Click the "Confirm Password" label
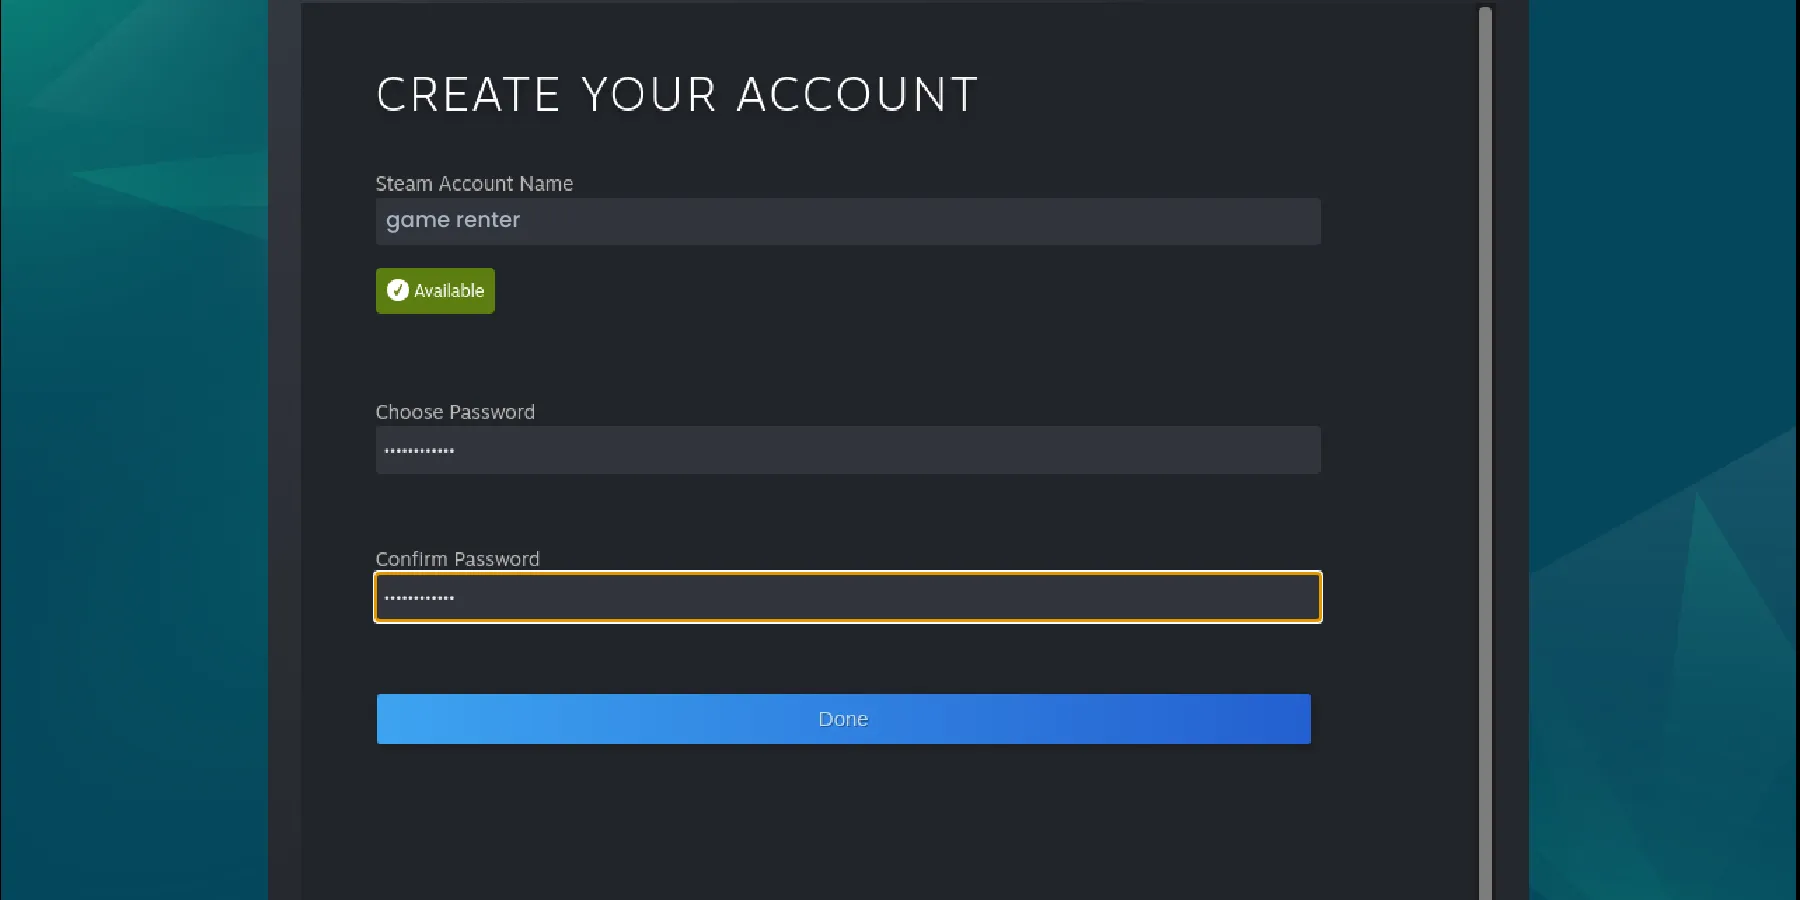This screenshot has height=900, width=1800. point(457,559)
